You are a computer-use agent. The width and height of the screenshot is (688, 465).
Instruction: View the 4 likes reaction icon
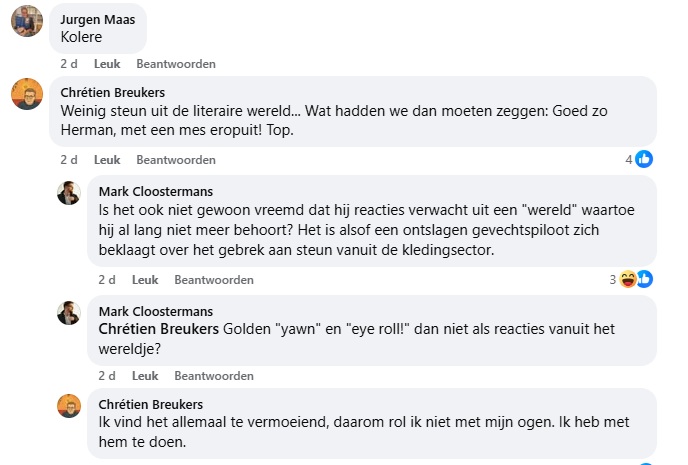[x=644, y=159]
